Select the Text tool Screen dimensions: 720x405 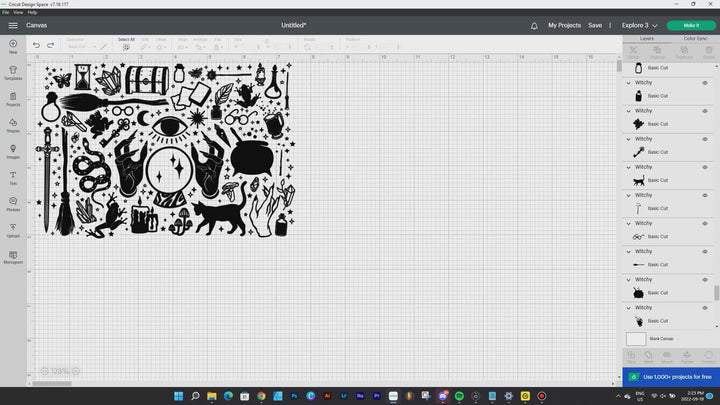coord(13,176)
